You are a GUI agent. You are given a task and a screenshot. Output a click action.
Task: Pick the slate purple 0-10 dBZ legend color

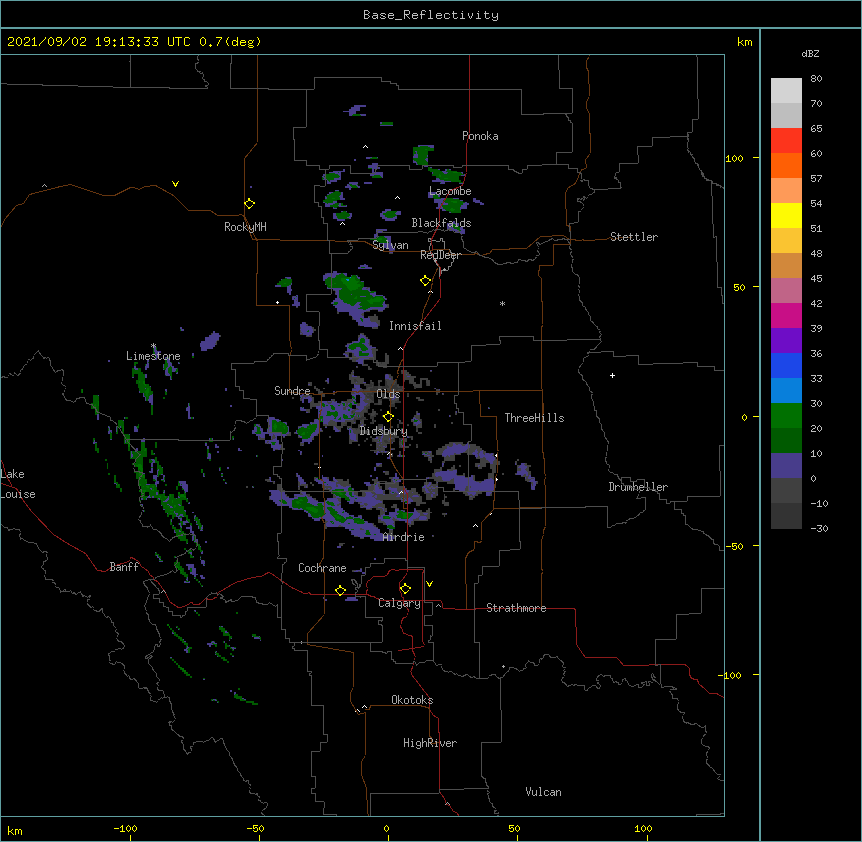click(x=786, y=466)
